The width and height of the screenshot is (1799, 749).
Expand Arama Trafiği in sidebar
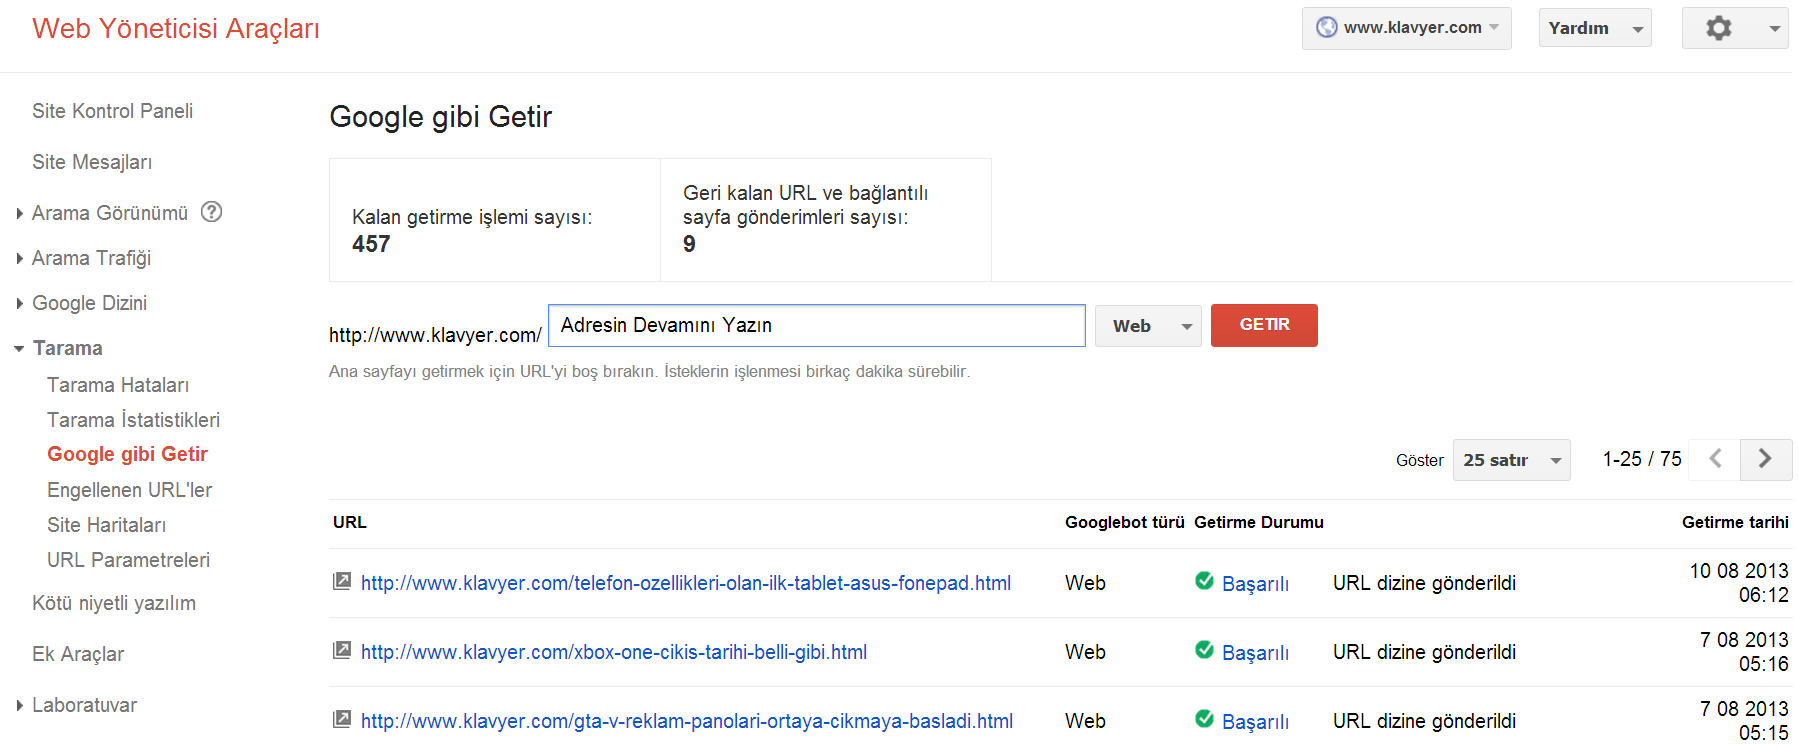pyautogui.click(x=91, y=258)
